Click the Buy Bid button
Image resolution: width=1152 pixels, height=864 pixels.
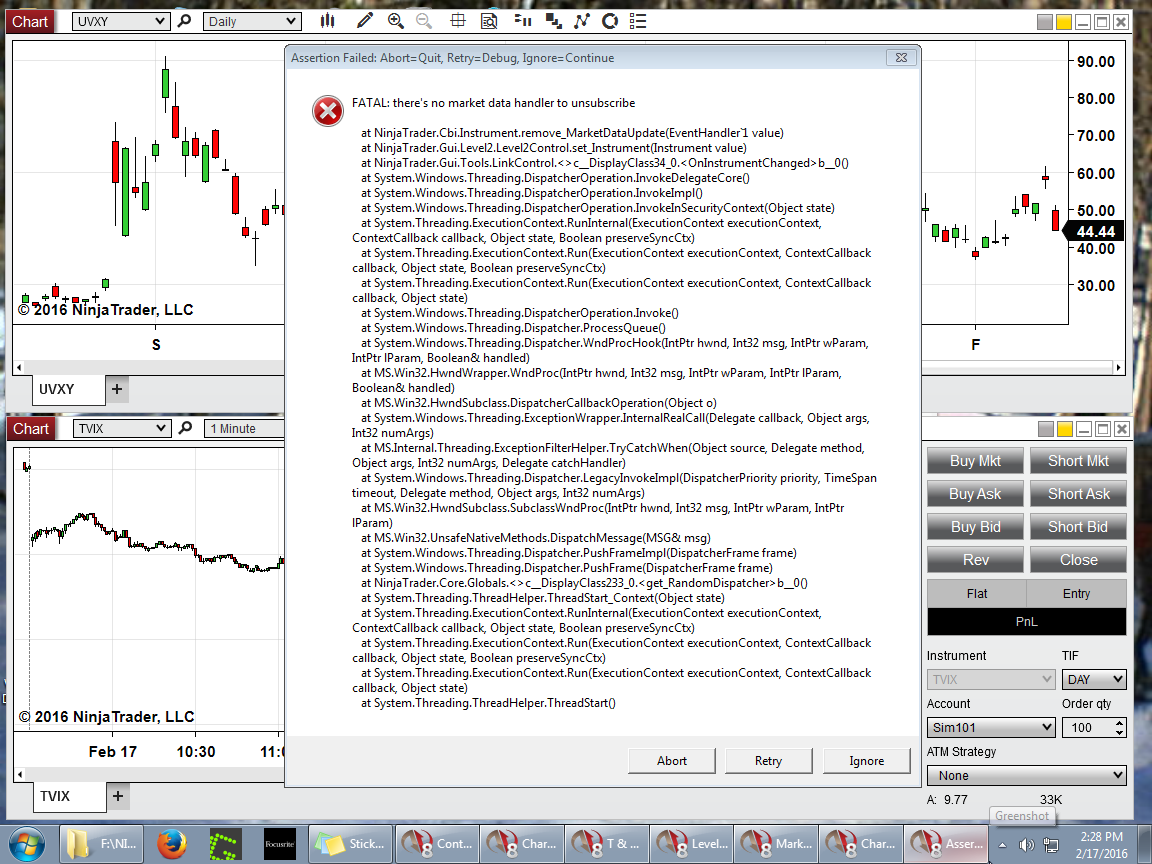click(975, 527)
